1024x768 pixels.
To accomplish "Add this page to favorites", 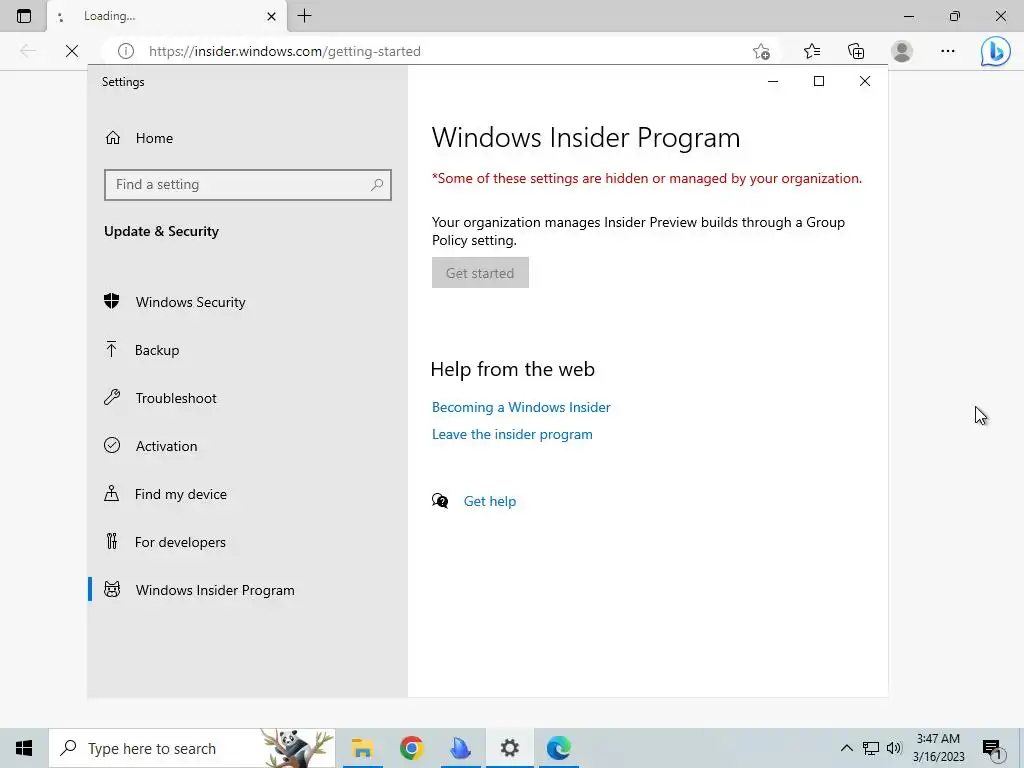I will (761, 51).
